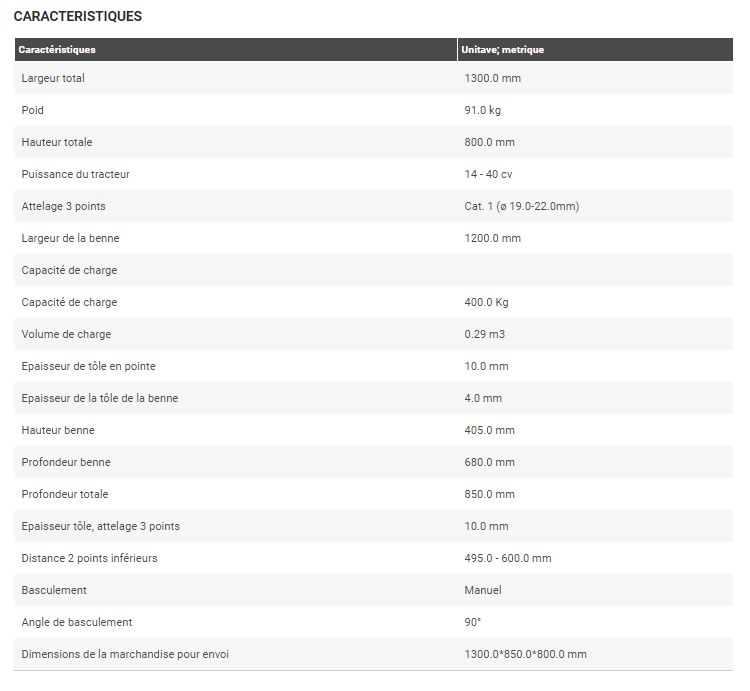The image size is (750, 691).
Task: Select the Profondeur benne row label
Action: pyautogui.click(x=66, y=462)
